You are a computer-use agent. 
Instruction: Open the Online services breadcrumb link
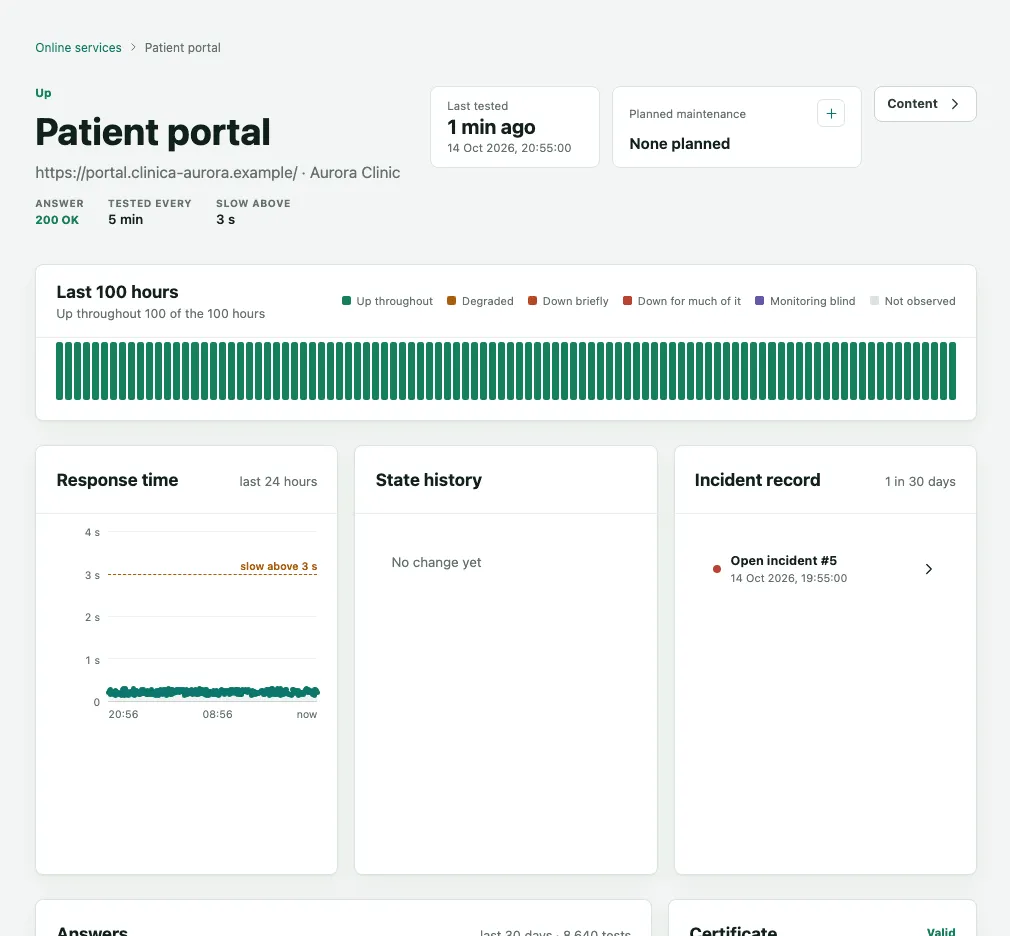click(78, 48)
